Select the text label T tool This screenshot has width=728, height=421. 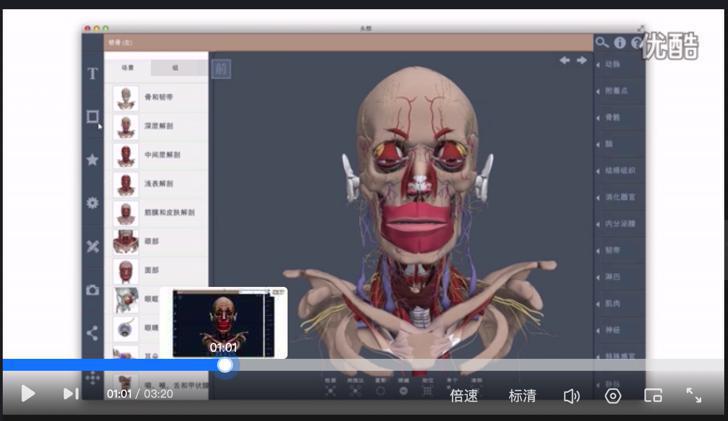(x=92, y=73)
